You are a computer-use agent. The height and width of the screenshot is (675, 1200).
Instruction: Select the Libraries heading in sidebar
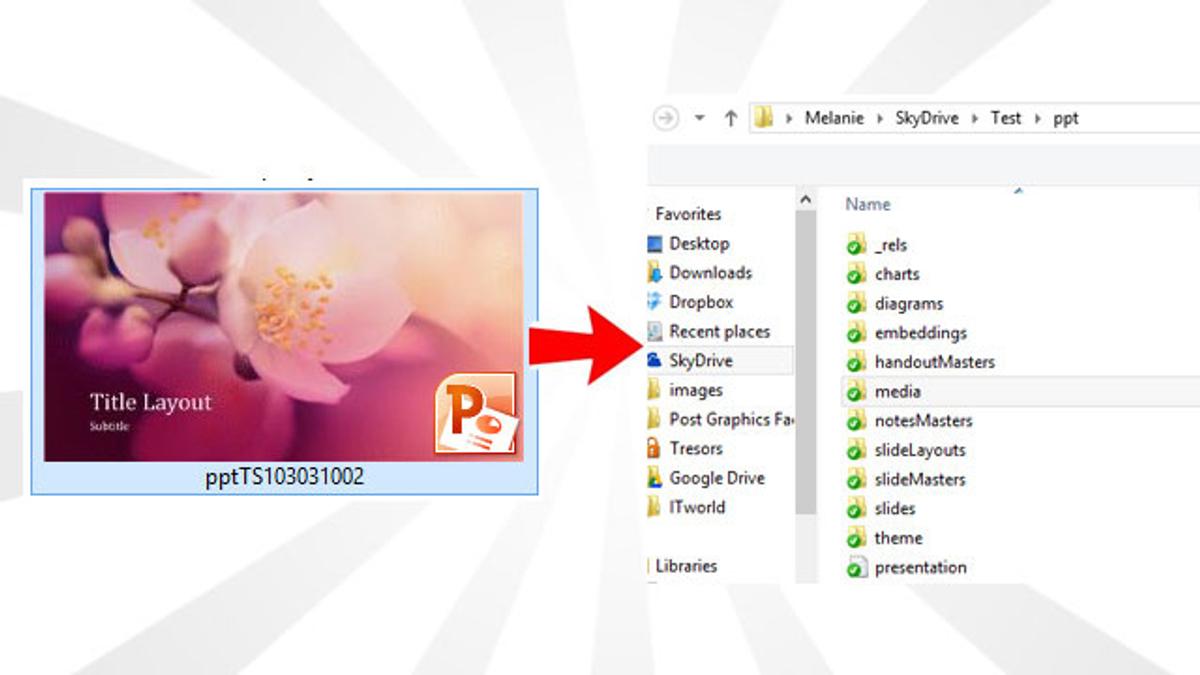click(686, 566)
